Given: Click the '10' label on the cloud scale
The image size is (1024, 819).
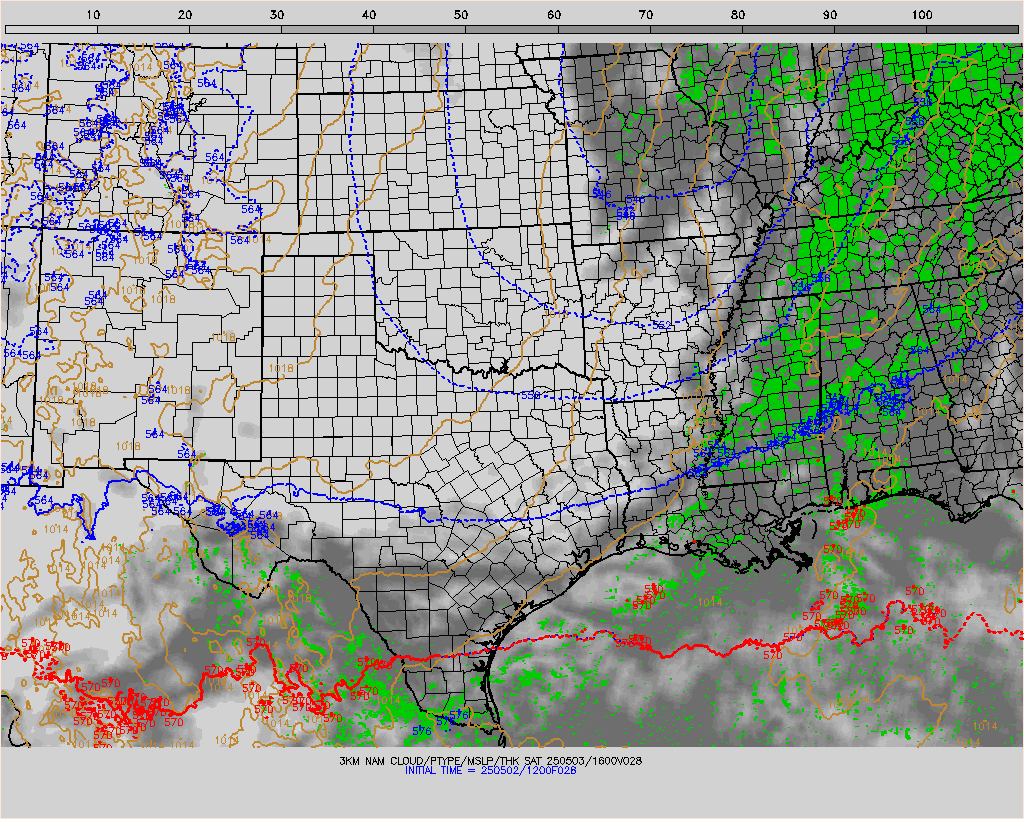Looking at the screenshot, I should [93, 15].
